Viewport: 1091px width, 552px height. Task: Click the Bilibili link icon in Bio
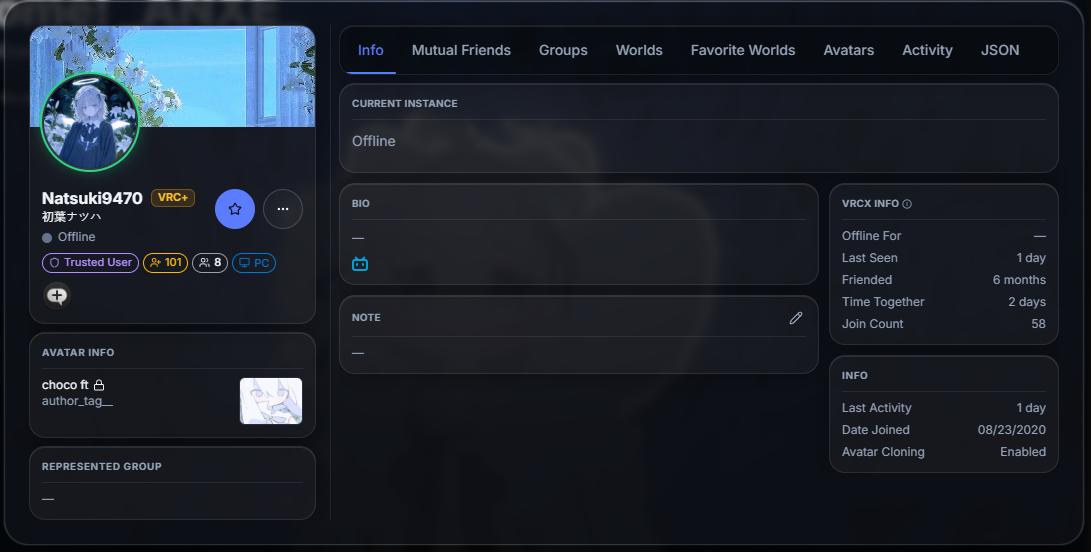pos(360,264)
